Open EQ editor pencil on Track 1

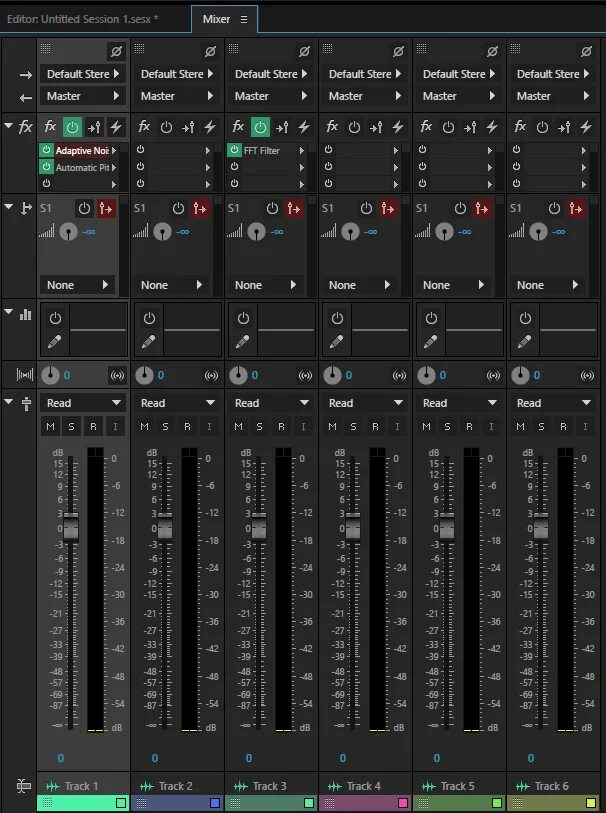pyautogui.click(x=54, y=342)
